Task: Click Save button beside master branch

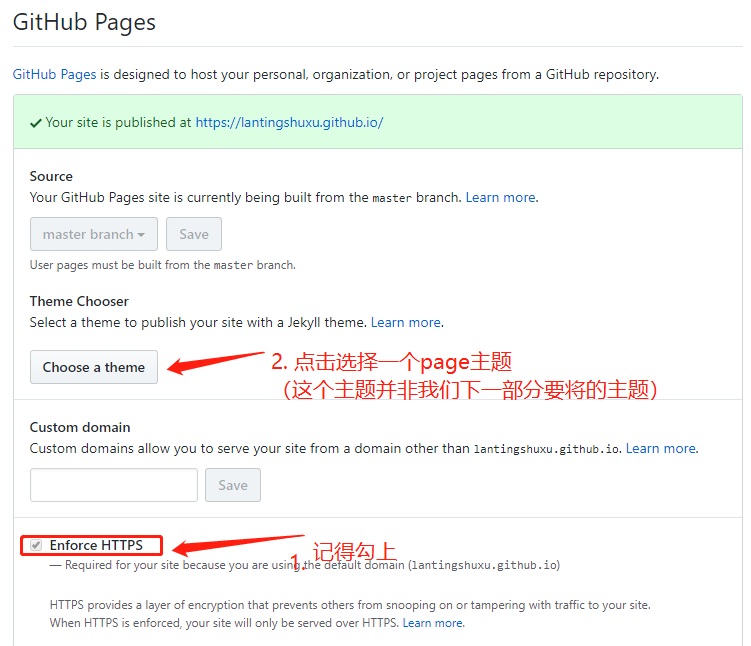Action: pos(194,234)
